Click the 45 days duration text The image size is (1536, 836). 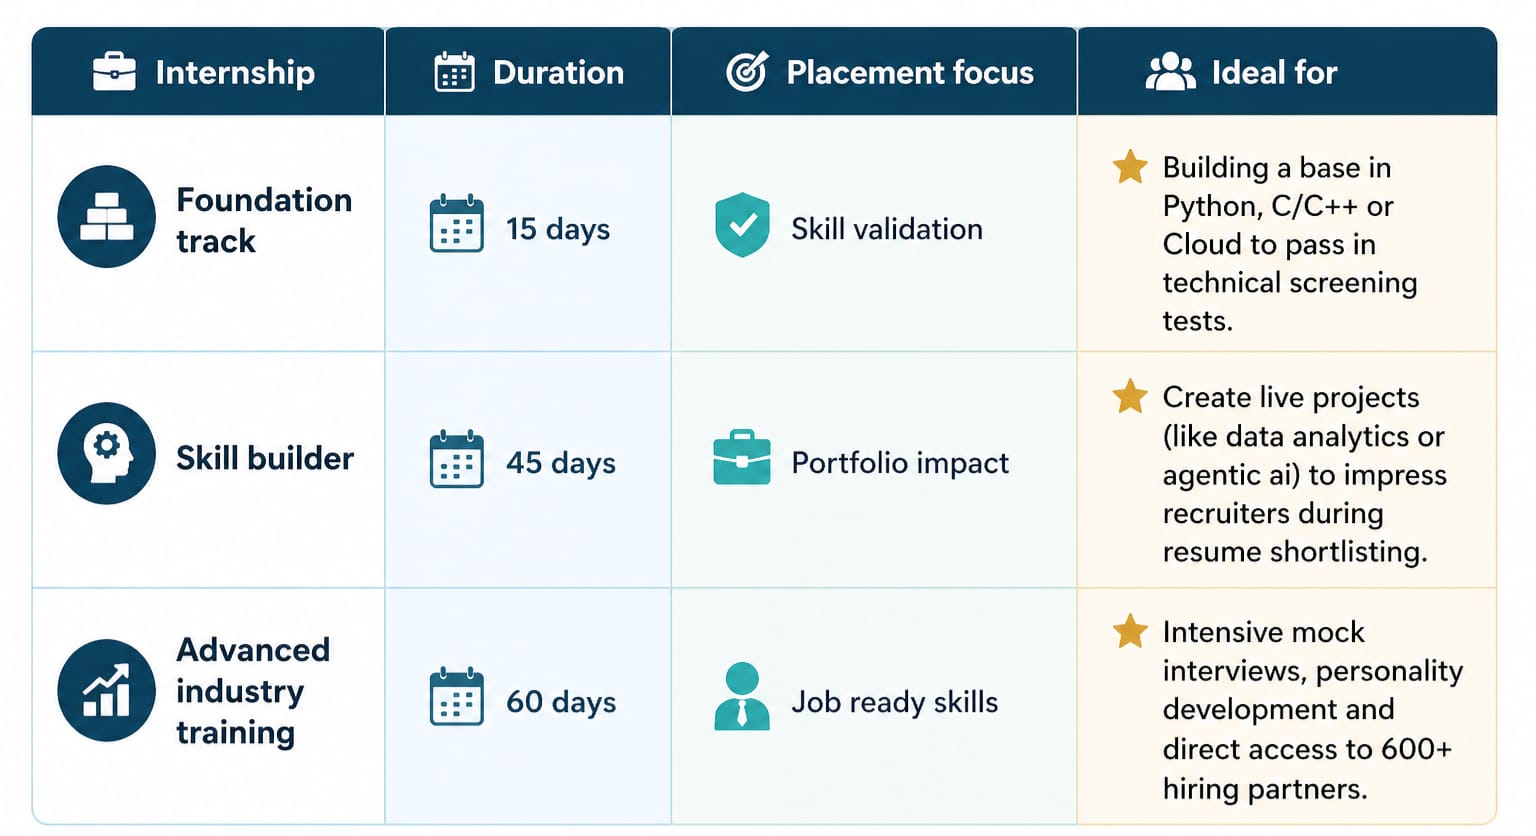click(x=560, y=463)
